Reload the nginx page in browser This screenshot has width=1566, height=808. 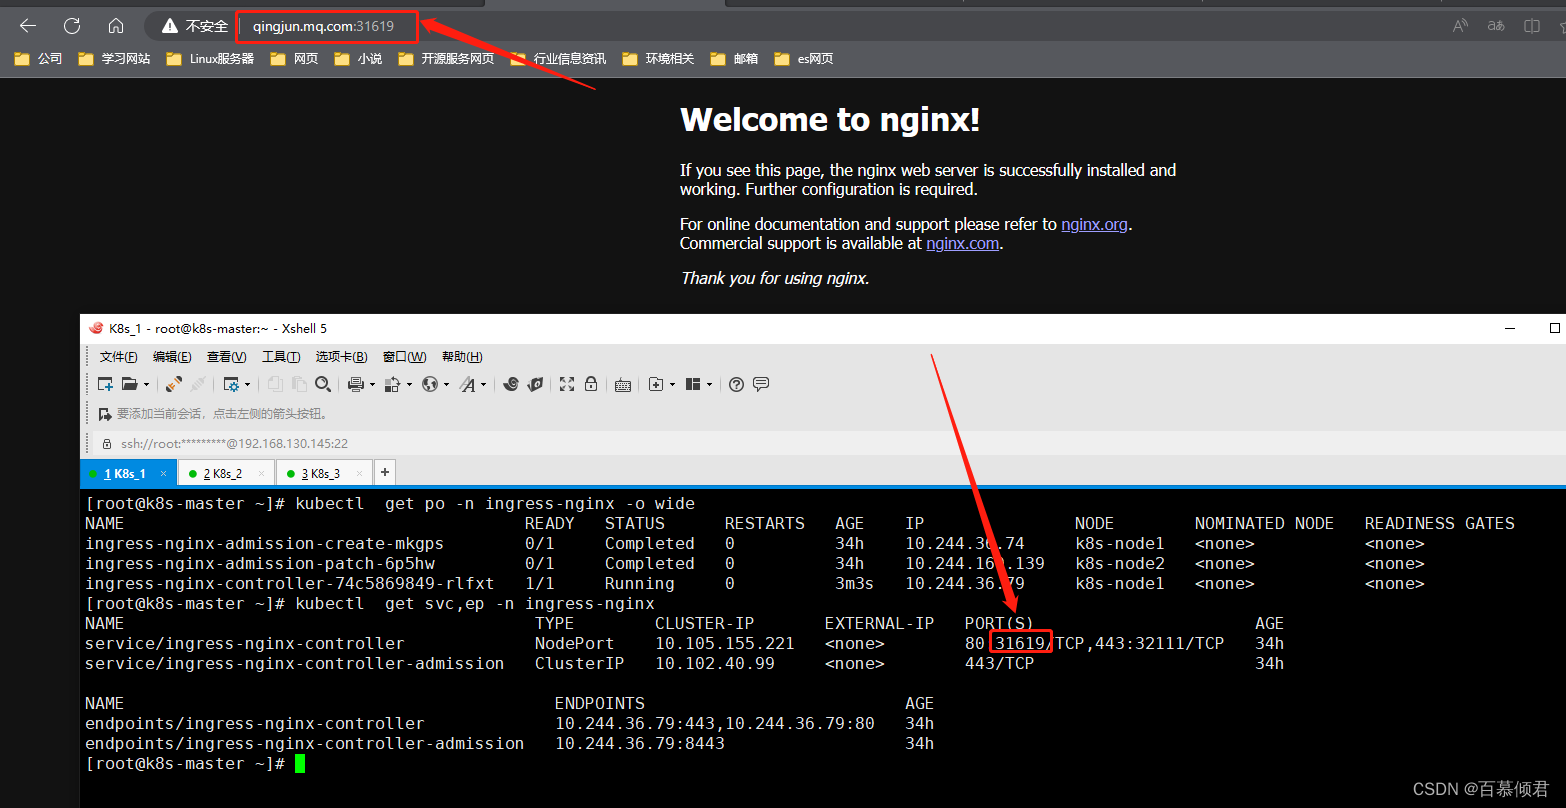pyautogui.click(x=72, y=26)
